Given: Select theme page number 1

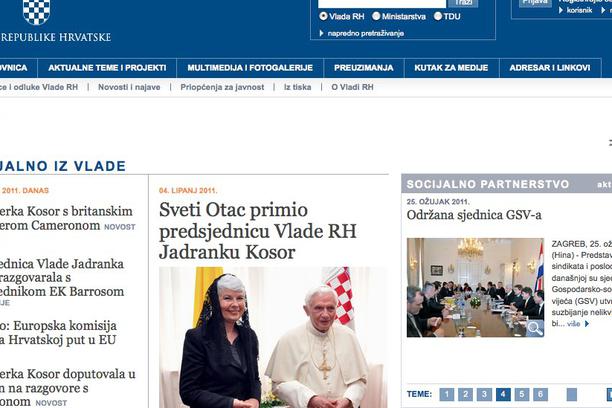Looking at the screenshot, I should tap(447, 394).
